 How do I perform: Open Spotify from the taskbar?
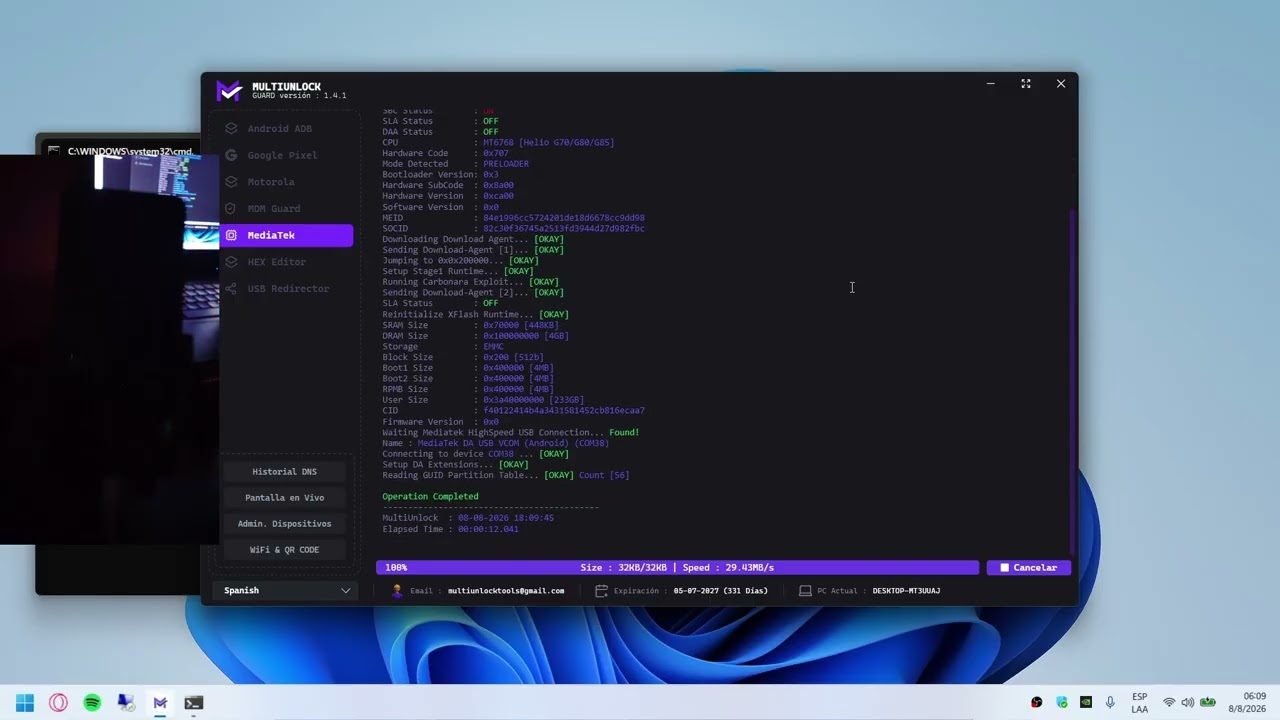coord(92,703)
